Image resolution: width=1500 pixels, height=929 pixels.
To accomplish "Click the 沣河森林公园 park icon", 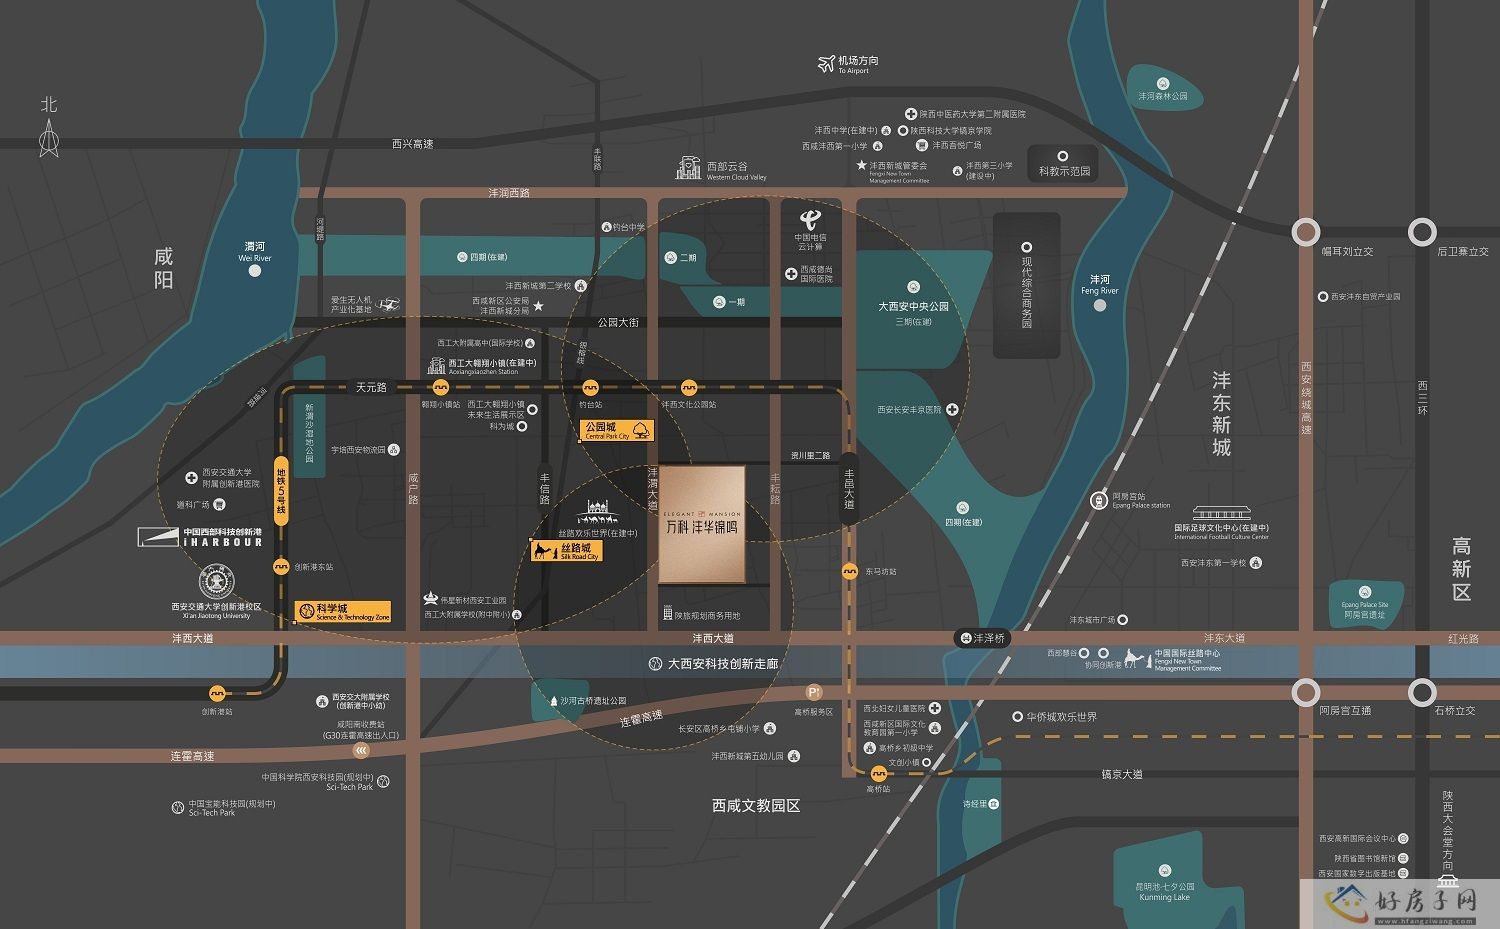I will click(1163, 84).
